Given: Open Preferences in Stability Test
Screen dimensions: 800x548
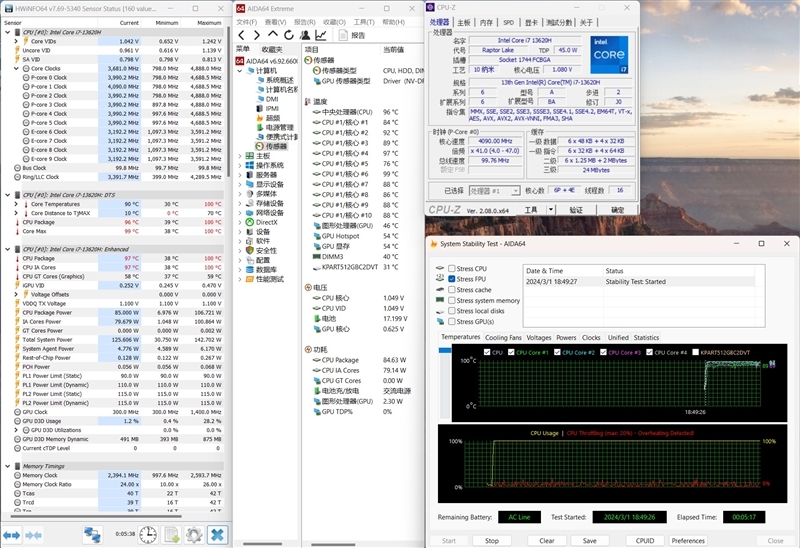Looking at the screenshot, I should pos(688,540).
